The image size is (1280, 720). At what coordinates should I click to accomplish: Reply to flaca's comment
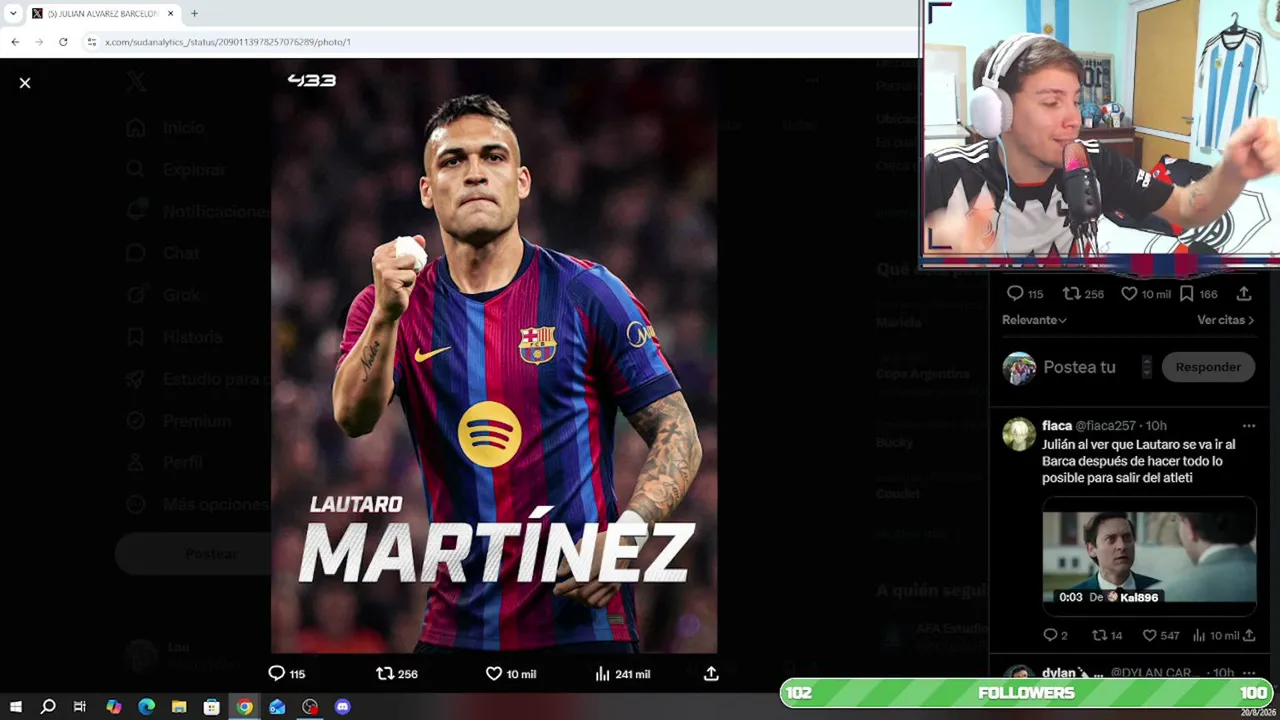tap(1050, 636)
